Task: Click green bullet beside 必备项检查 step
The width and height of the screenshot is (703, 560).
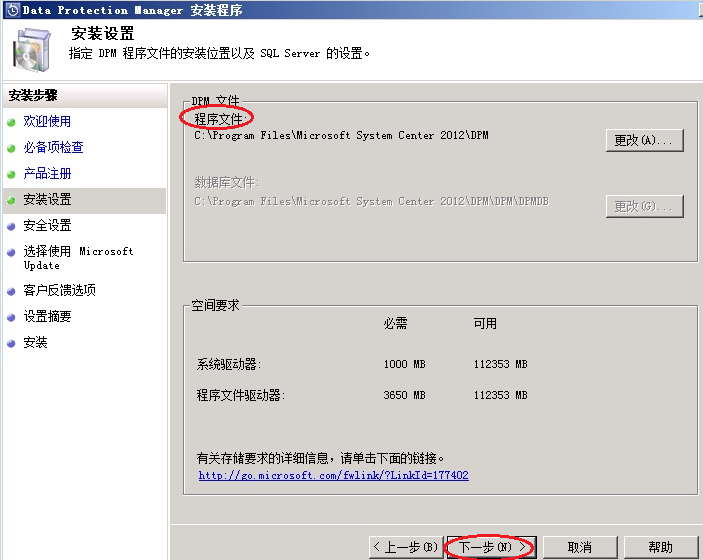Action: [x=11, y=148]
